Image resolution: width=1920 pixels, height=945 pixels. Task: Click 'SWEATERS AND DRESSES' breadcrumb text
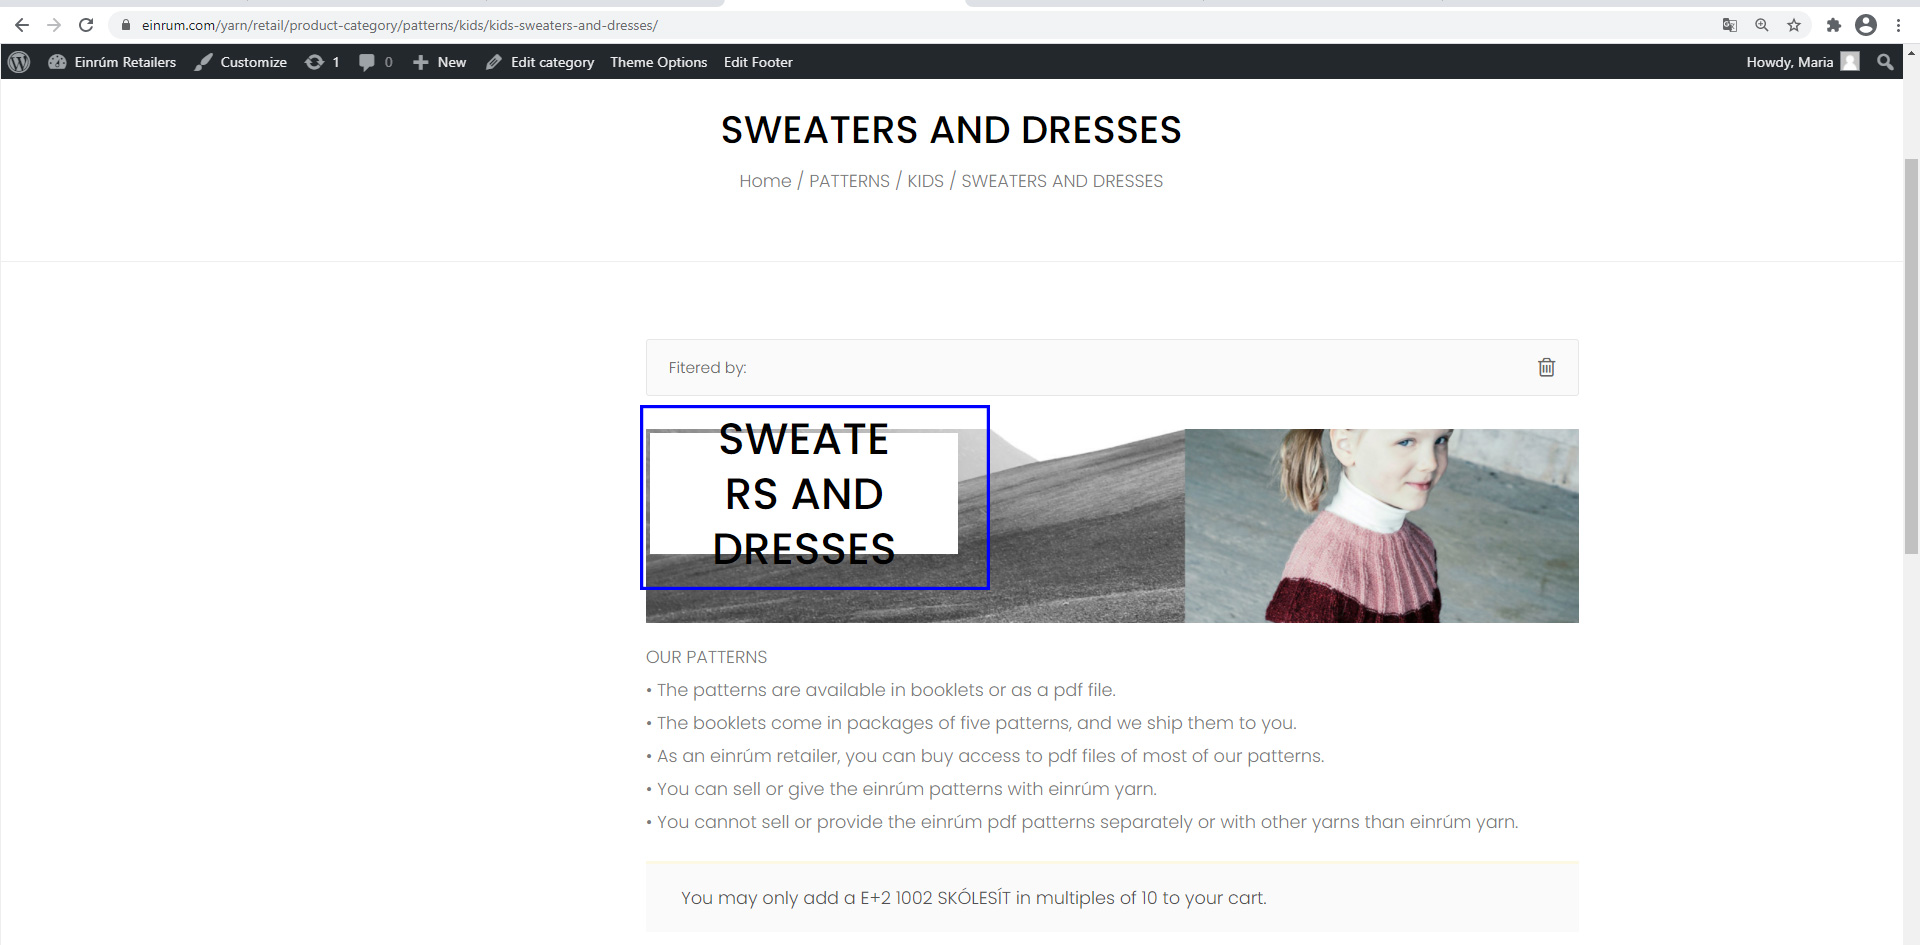tap(1062, 181)
